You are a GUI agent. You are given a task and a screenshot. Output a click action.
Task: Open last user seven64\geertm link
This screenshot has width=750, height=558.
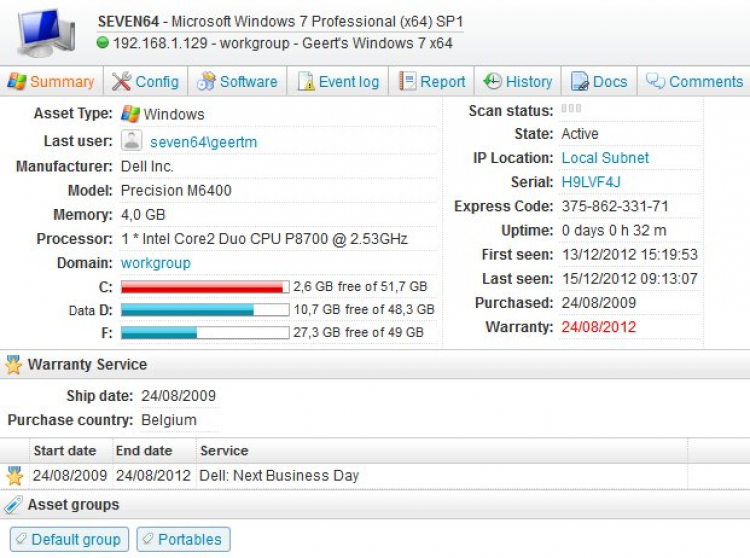203,142
